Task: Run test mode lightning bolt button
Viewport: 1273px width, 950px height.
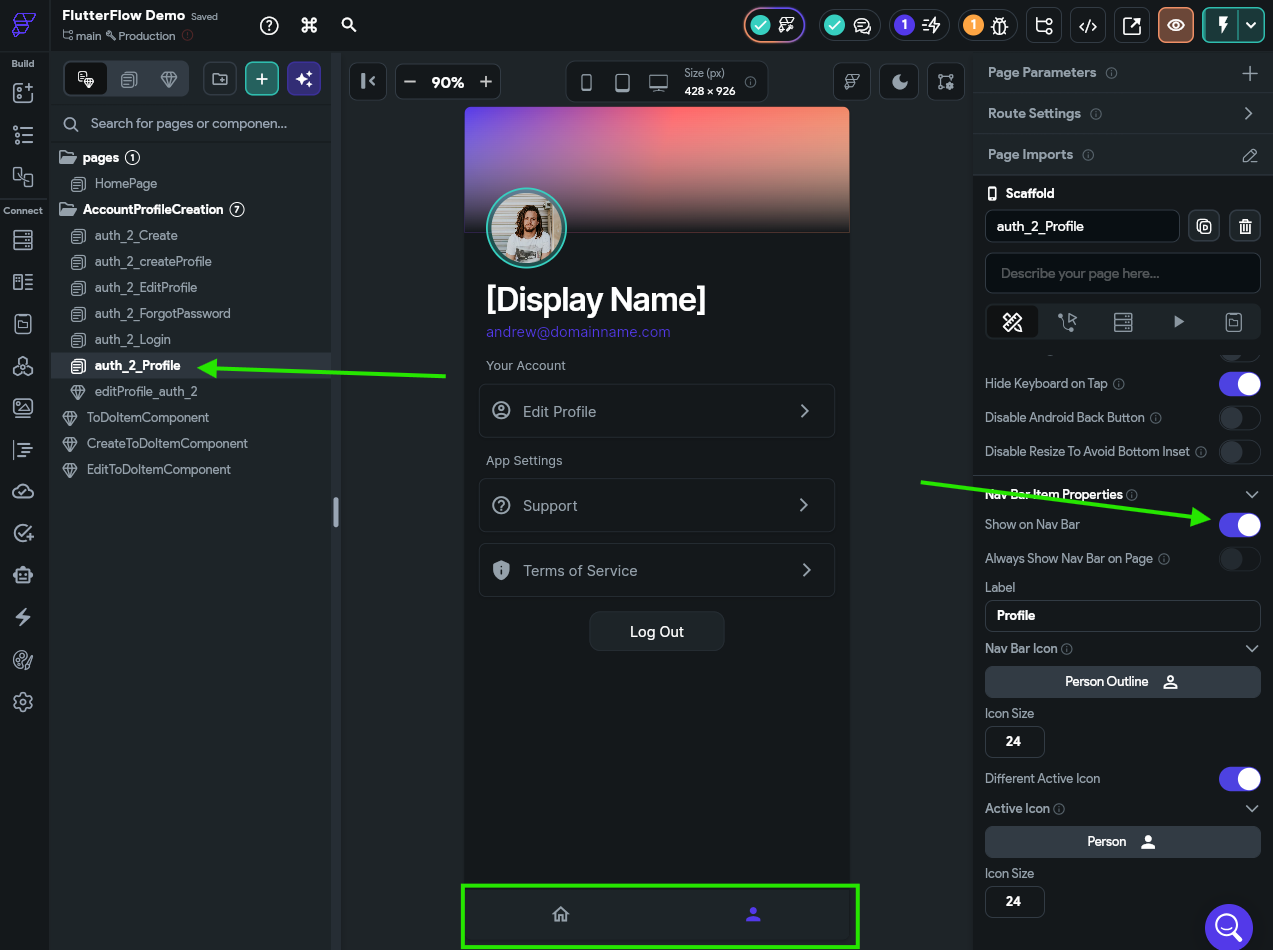Action: pyautogui.click(x=1221, y=26)
